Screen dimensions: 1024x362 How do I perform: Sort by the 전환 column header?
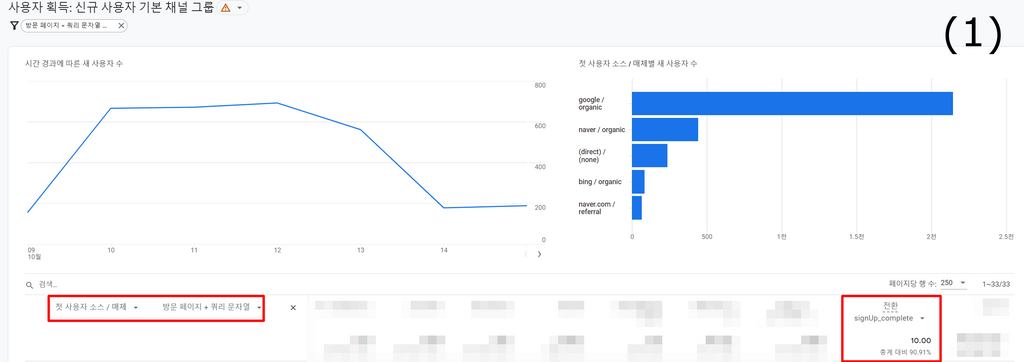click(x=889, y=306)
